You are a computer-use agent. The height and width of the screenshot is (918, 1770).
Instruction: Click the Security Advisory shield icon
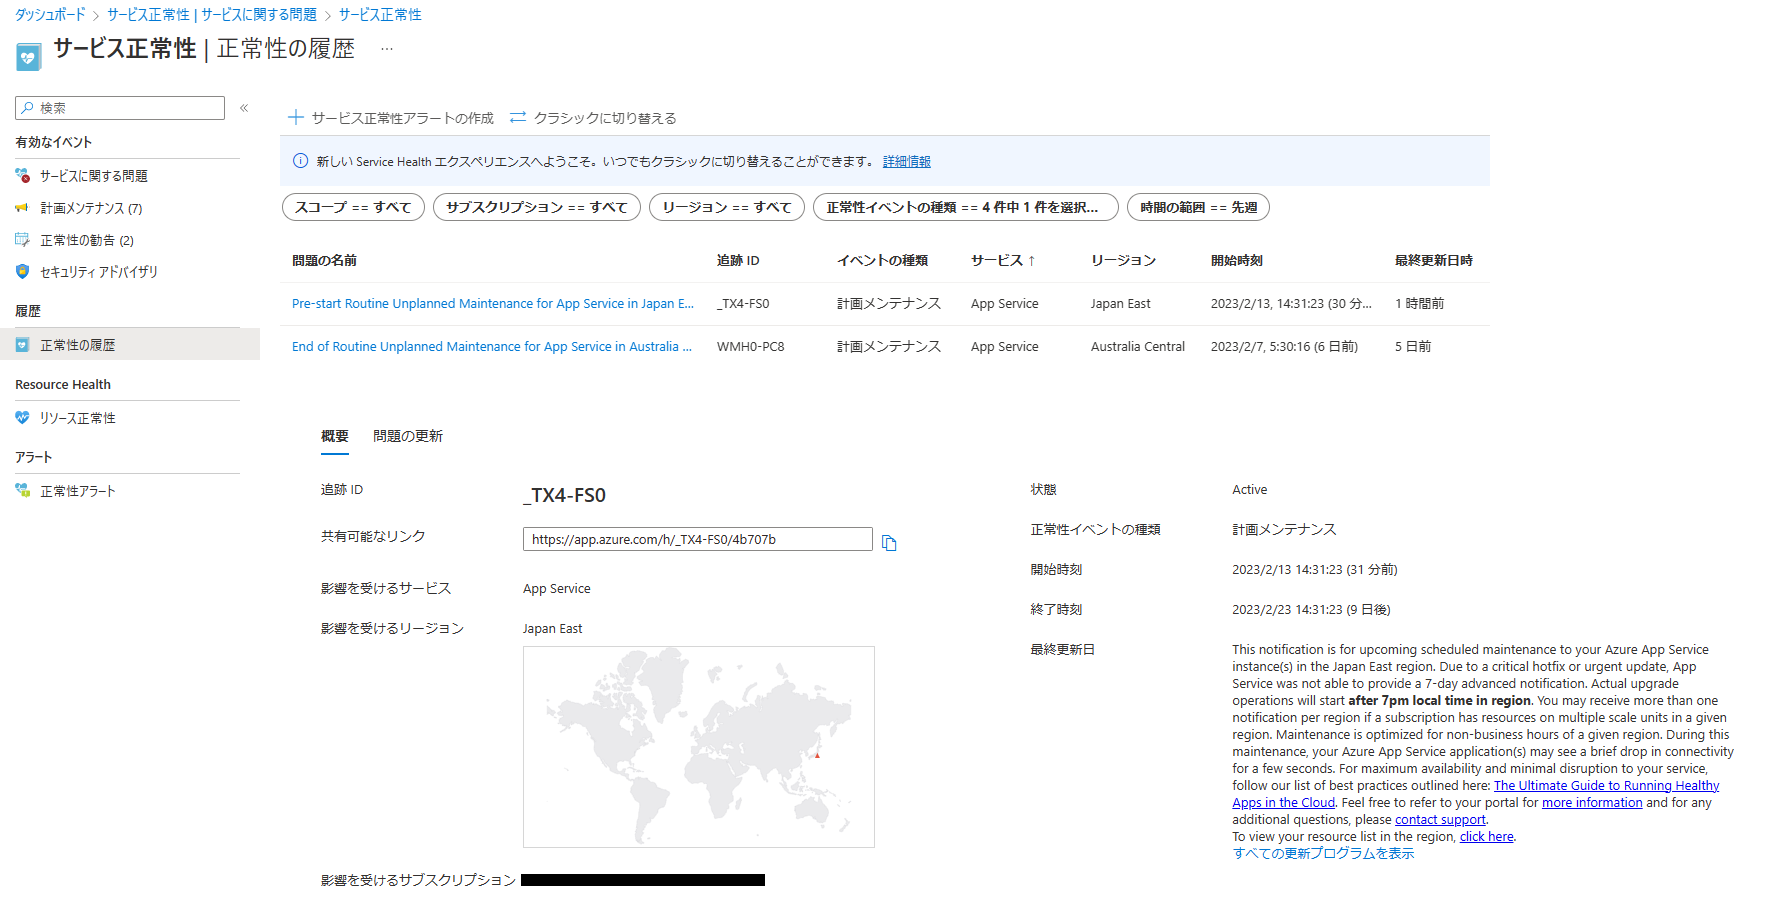(x=22, y=272)
